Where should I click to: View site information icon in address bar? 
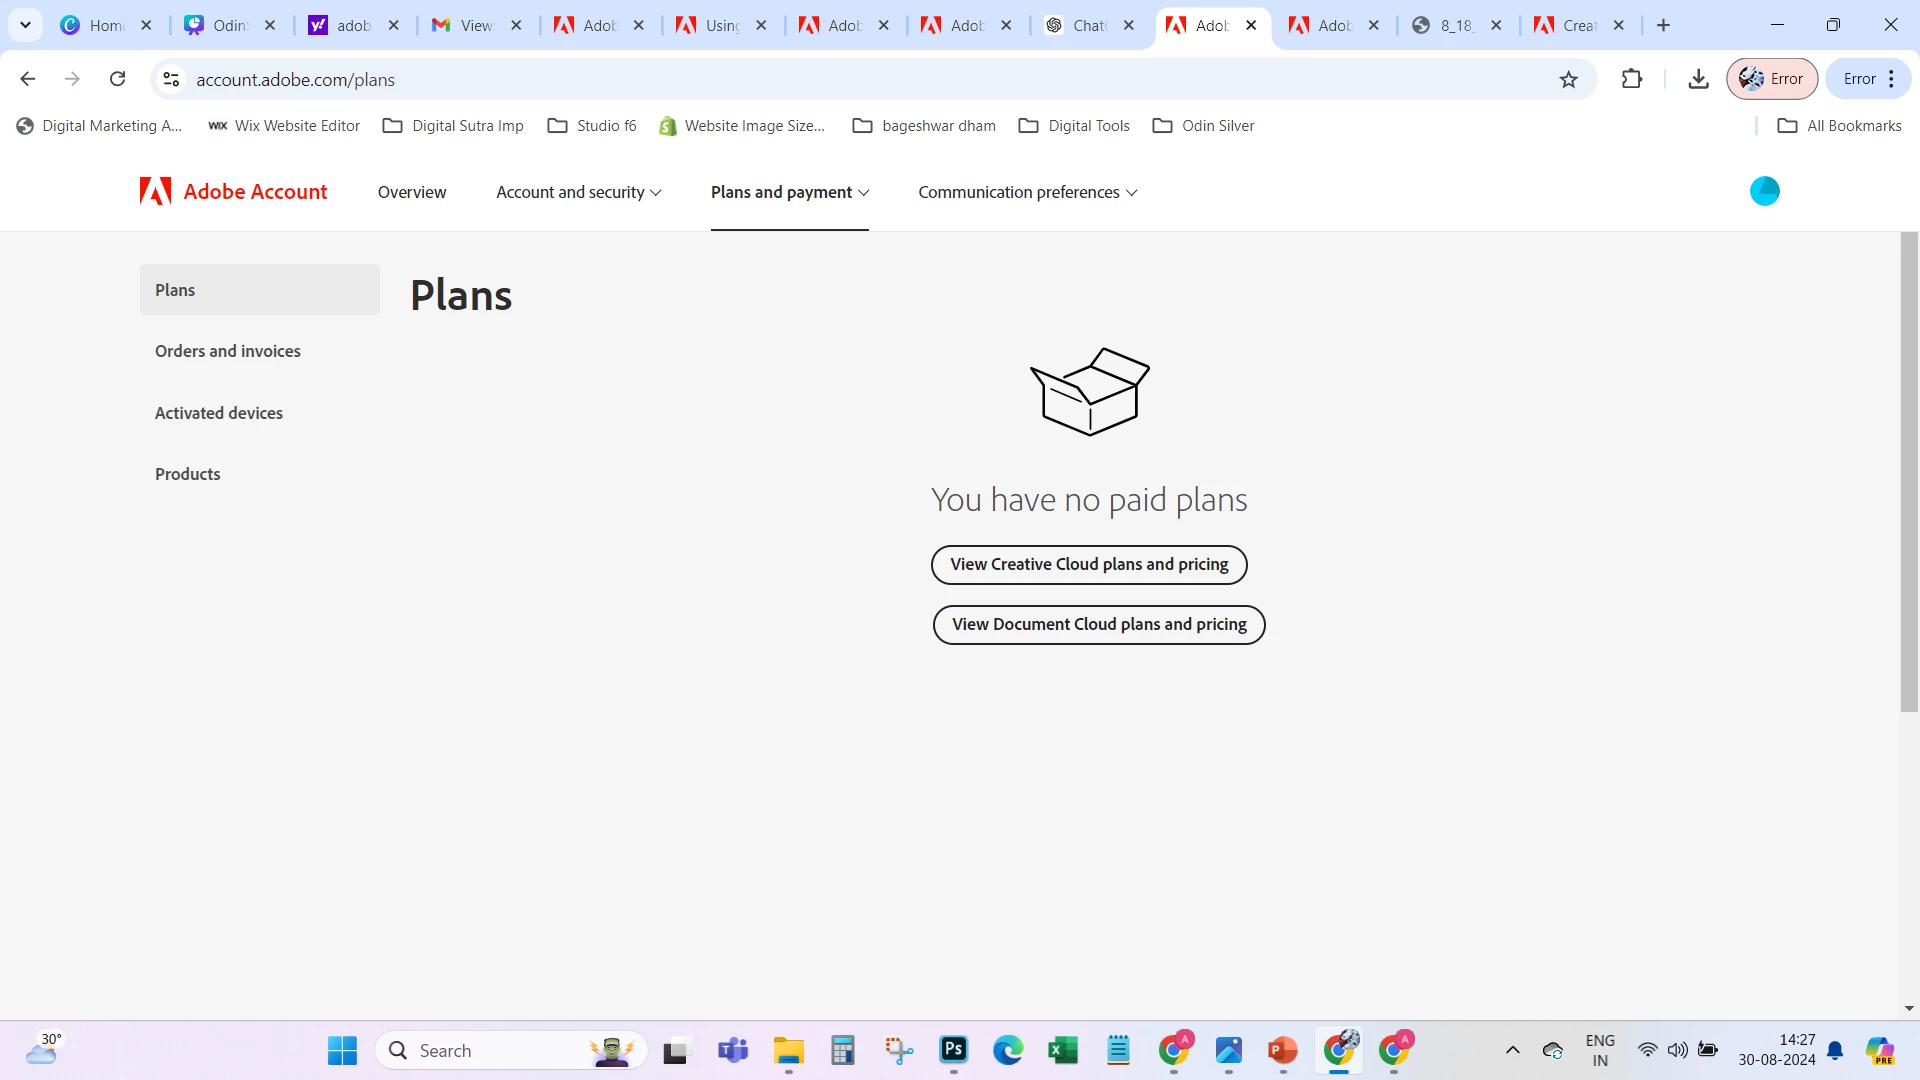[x=171, y=79]
